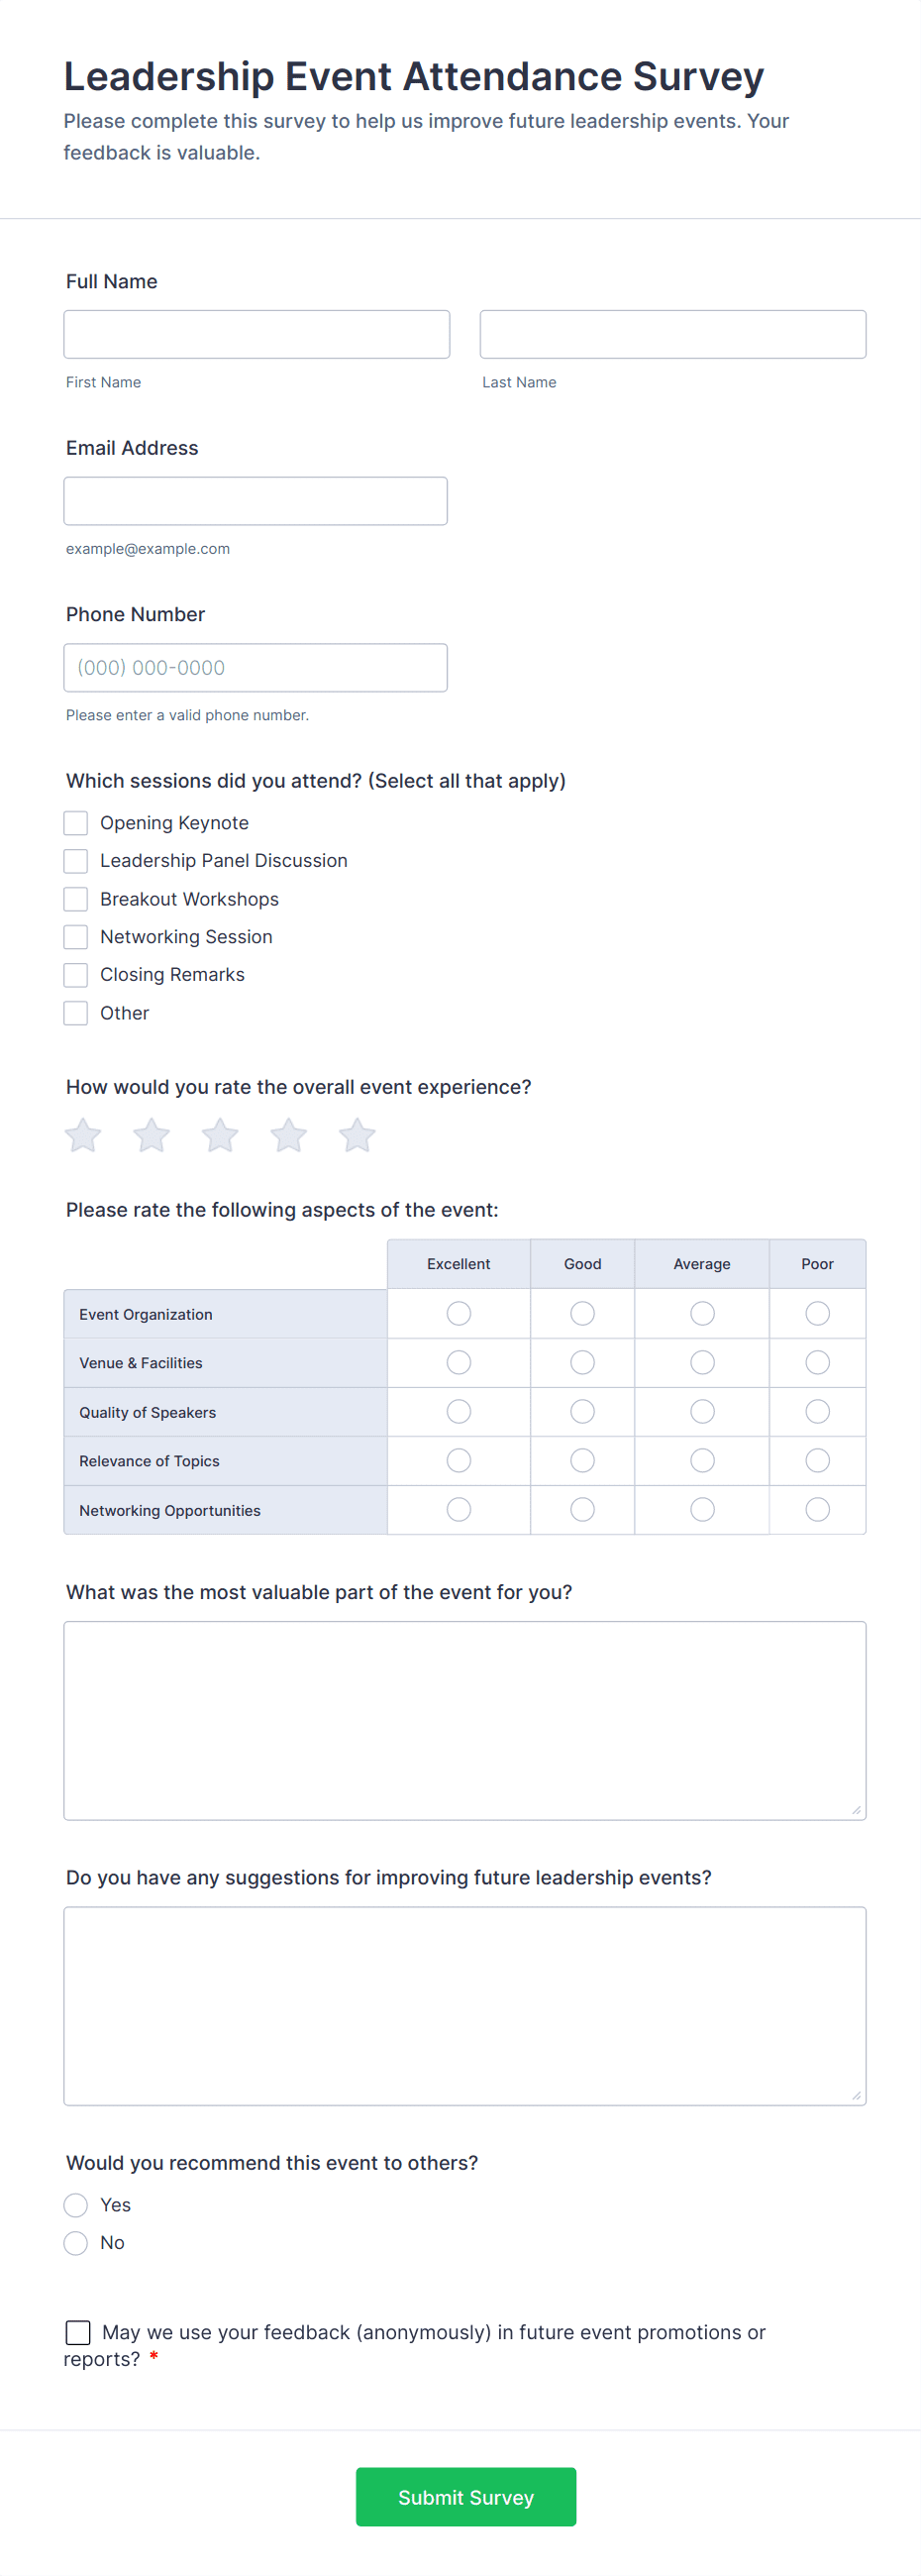Click the third rating star
921x2576 pixels.
click(x=220, y=1135)
